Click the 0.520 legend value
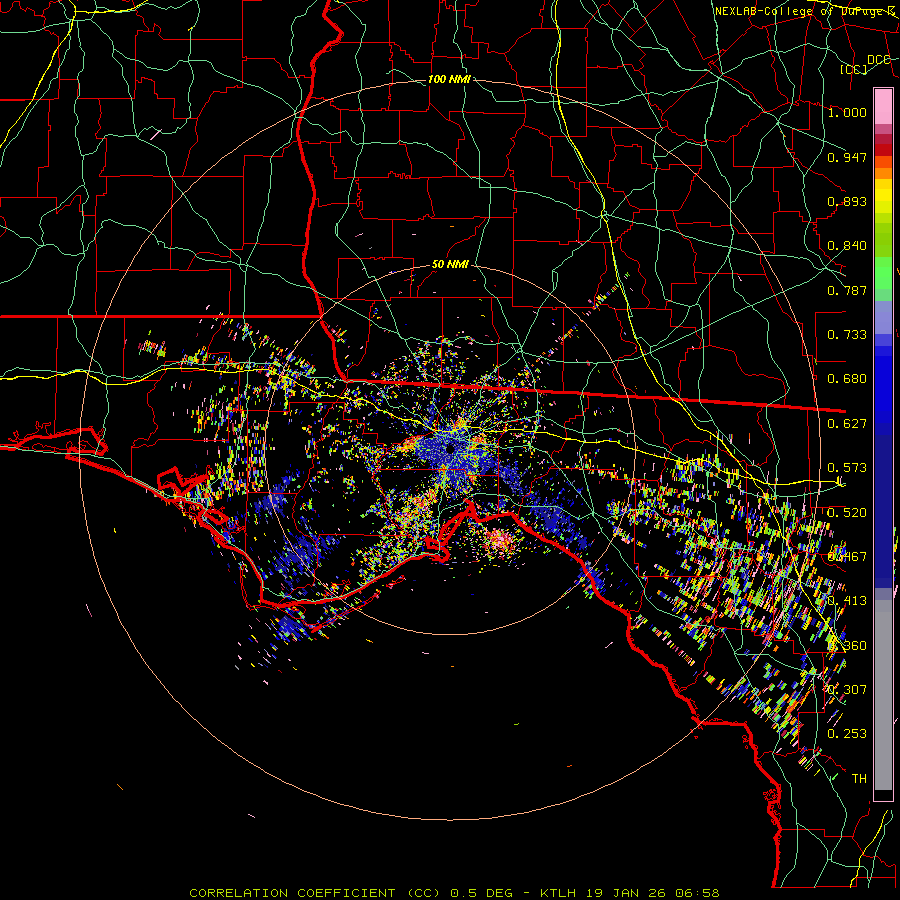Image resolution: width=900 pixels, height=900 pixels. point(847,513)
